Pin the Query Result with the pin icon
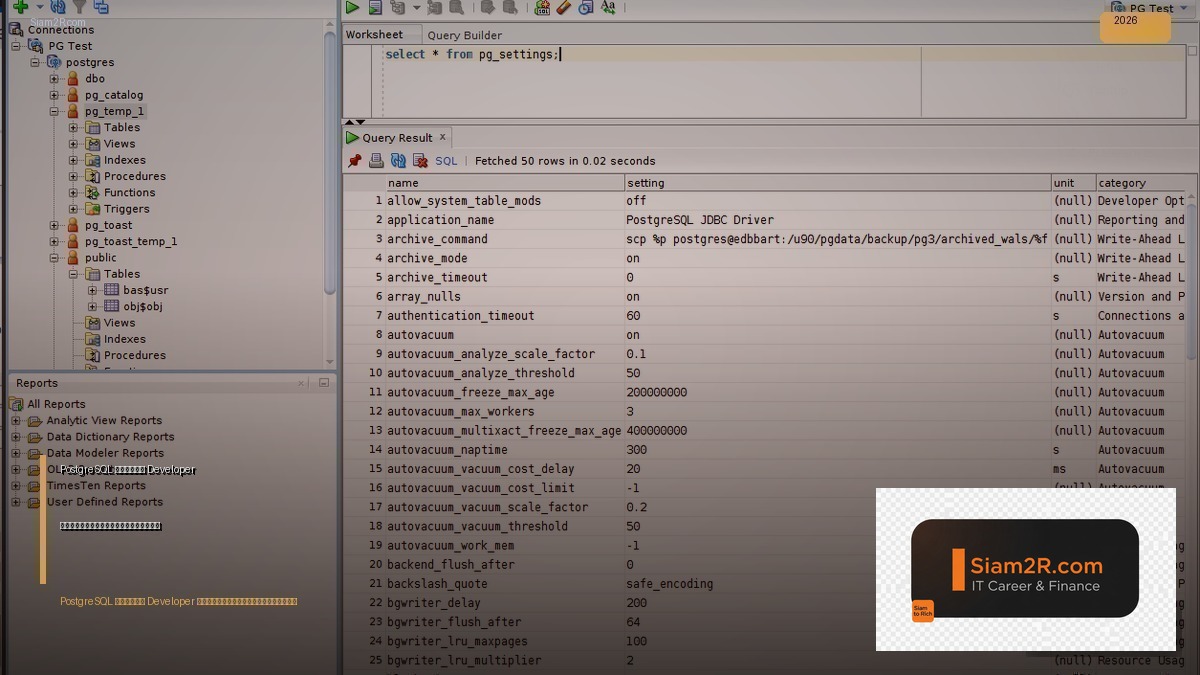Image resolution: width=1200 pixels, height=675 pixels. point(355,161)
